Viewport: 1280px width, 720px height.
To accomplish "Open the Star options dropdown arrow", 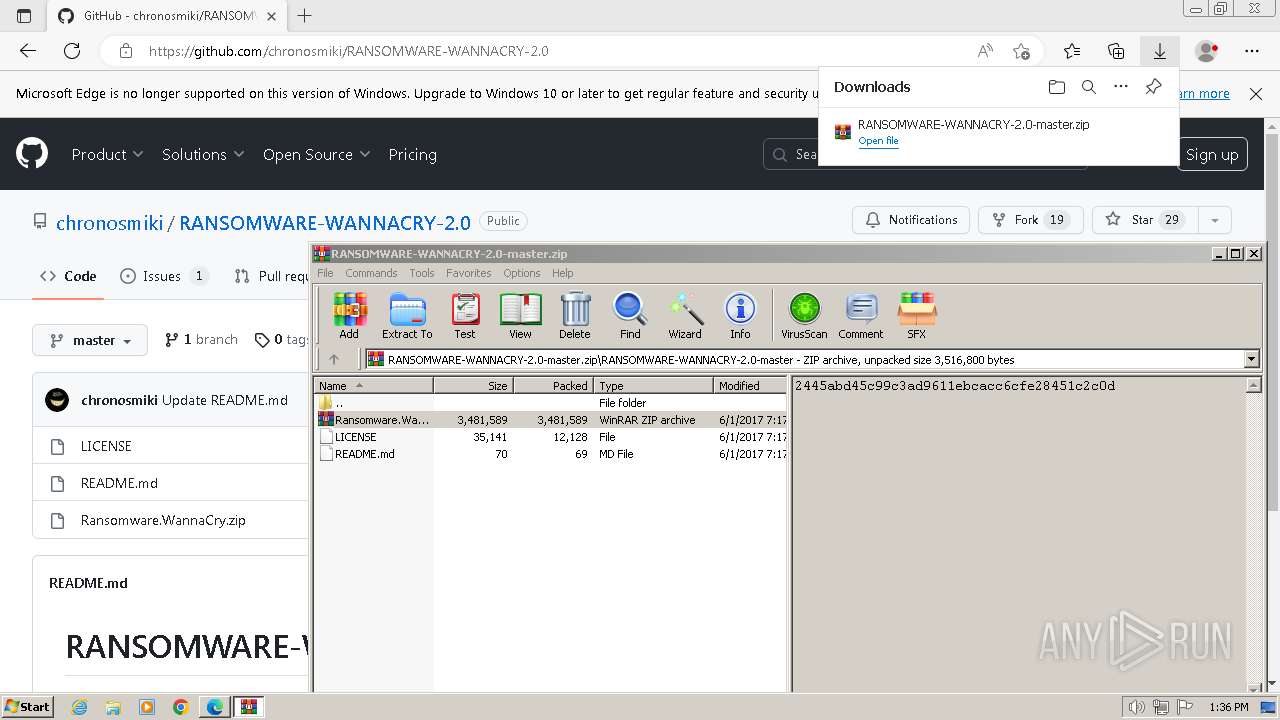I will 1214,220.
